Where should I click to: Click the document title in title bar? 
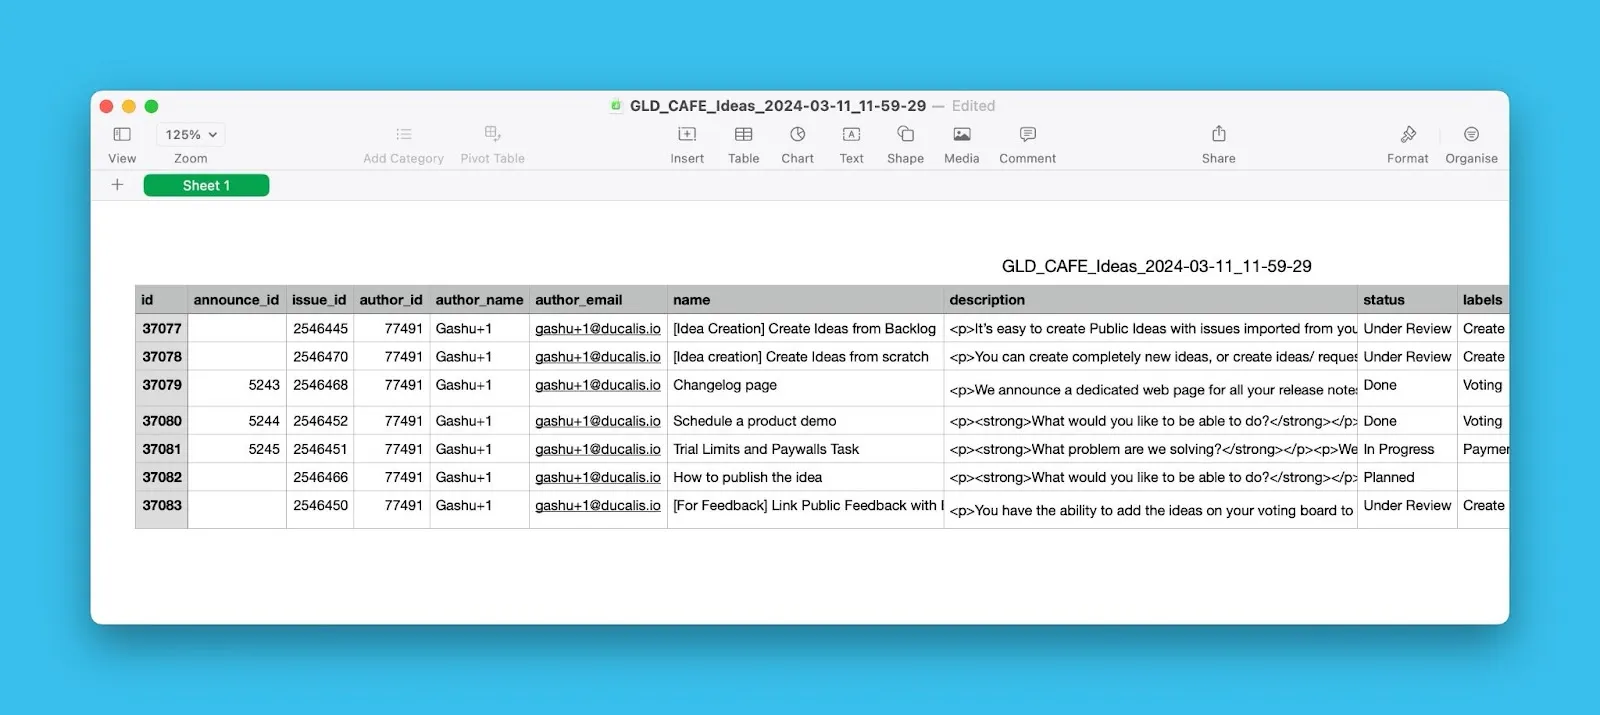777,106
